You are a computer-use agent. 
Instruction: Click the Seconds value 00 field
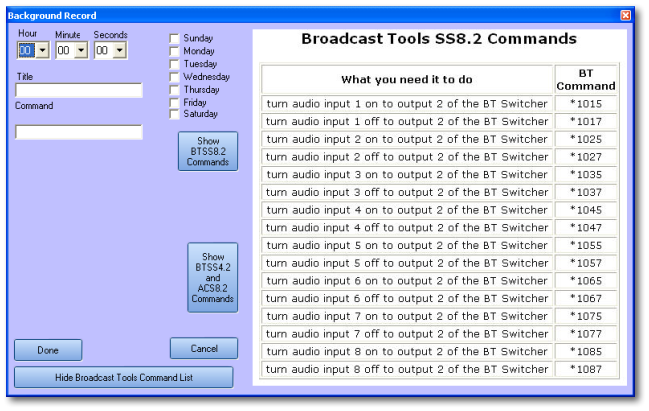pyautogui.click(x=104, y=50)
